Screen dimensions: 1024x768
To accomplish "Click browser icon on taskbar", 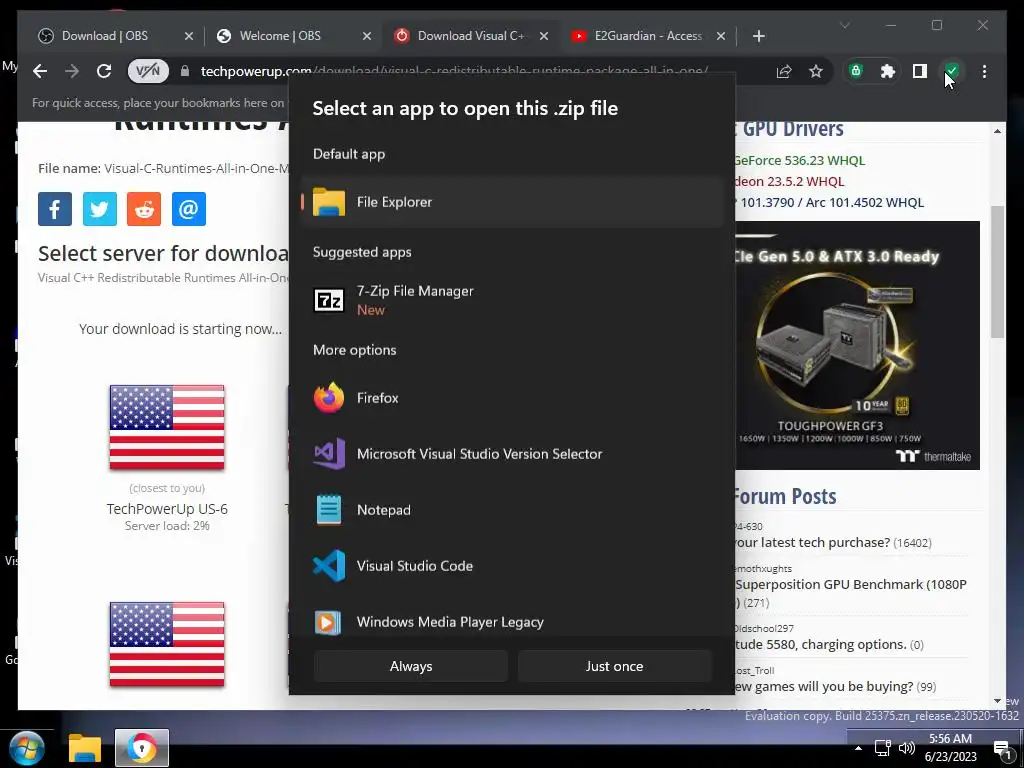I will tap(142, 748).
